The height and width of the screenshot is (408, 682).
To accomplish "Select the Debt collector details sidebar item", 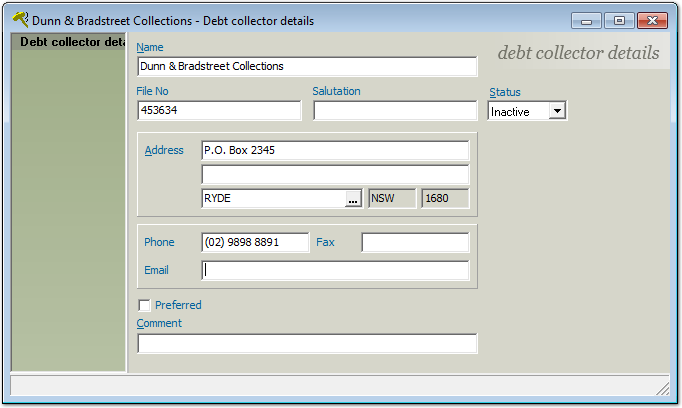I will [x=70, y=42].
